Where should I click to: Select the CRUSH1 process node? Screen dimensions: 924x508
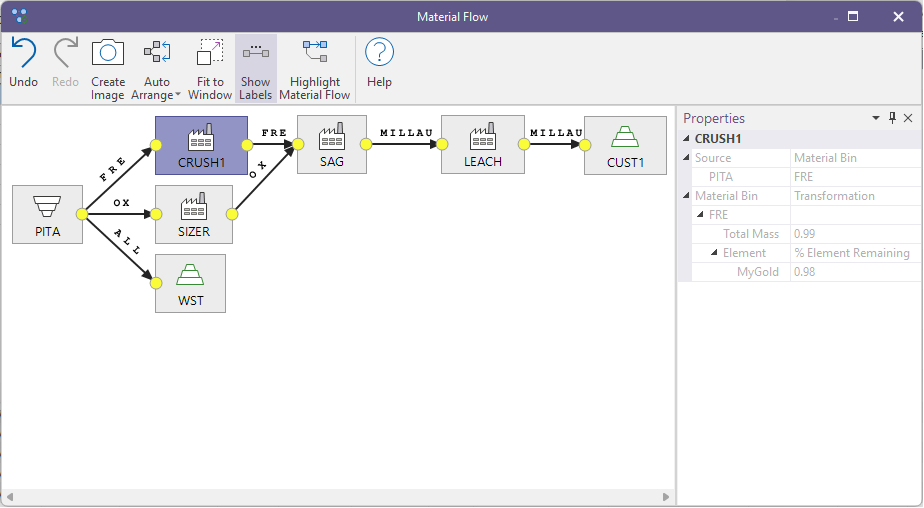coord(202,146)
